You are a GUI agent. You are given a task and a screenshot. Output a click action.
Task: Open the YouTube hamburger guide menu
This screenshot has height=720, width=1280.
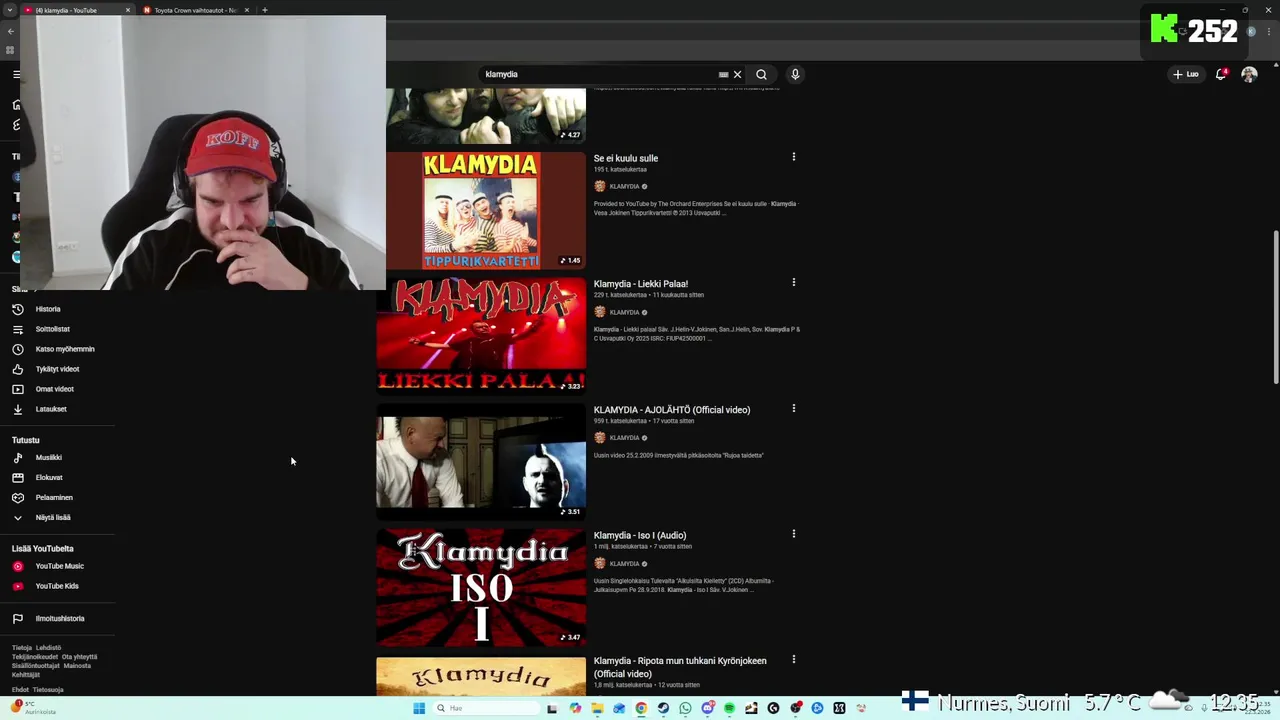pyautogui.click(x=16, y=74)
